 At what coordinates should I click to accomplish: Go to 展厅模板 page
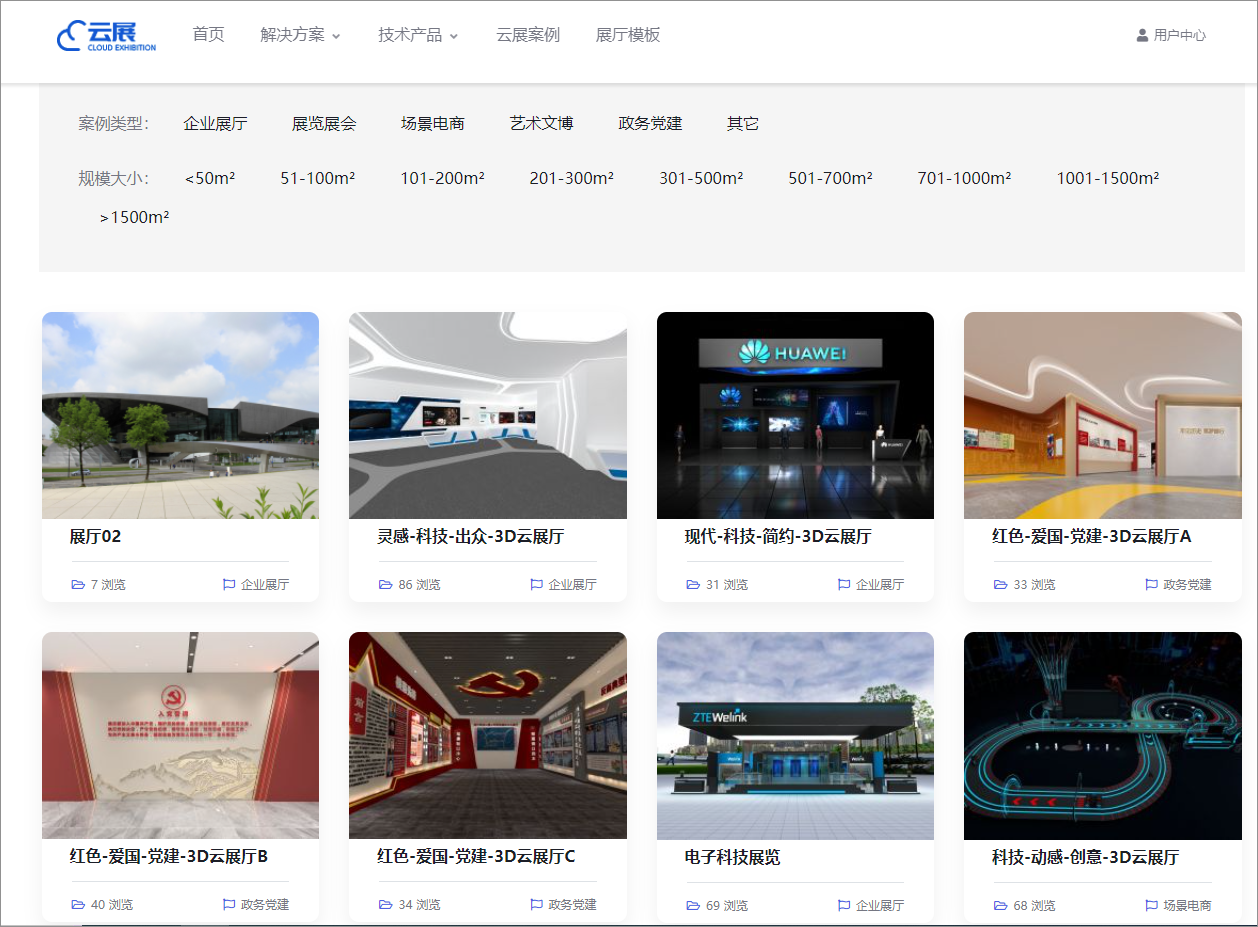[x=628, y=35]
